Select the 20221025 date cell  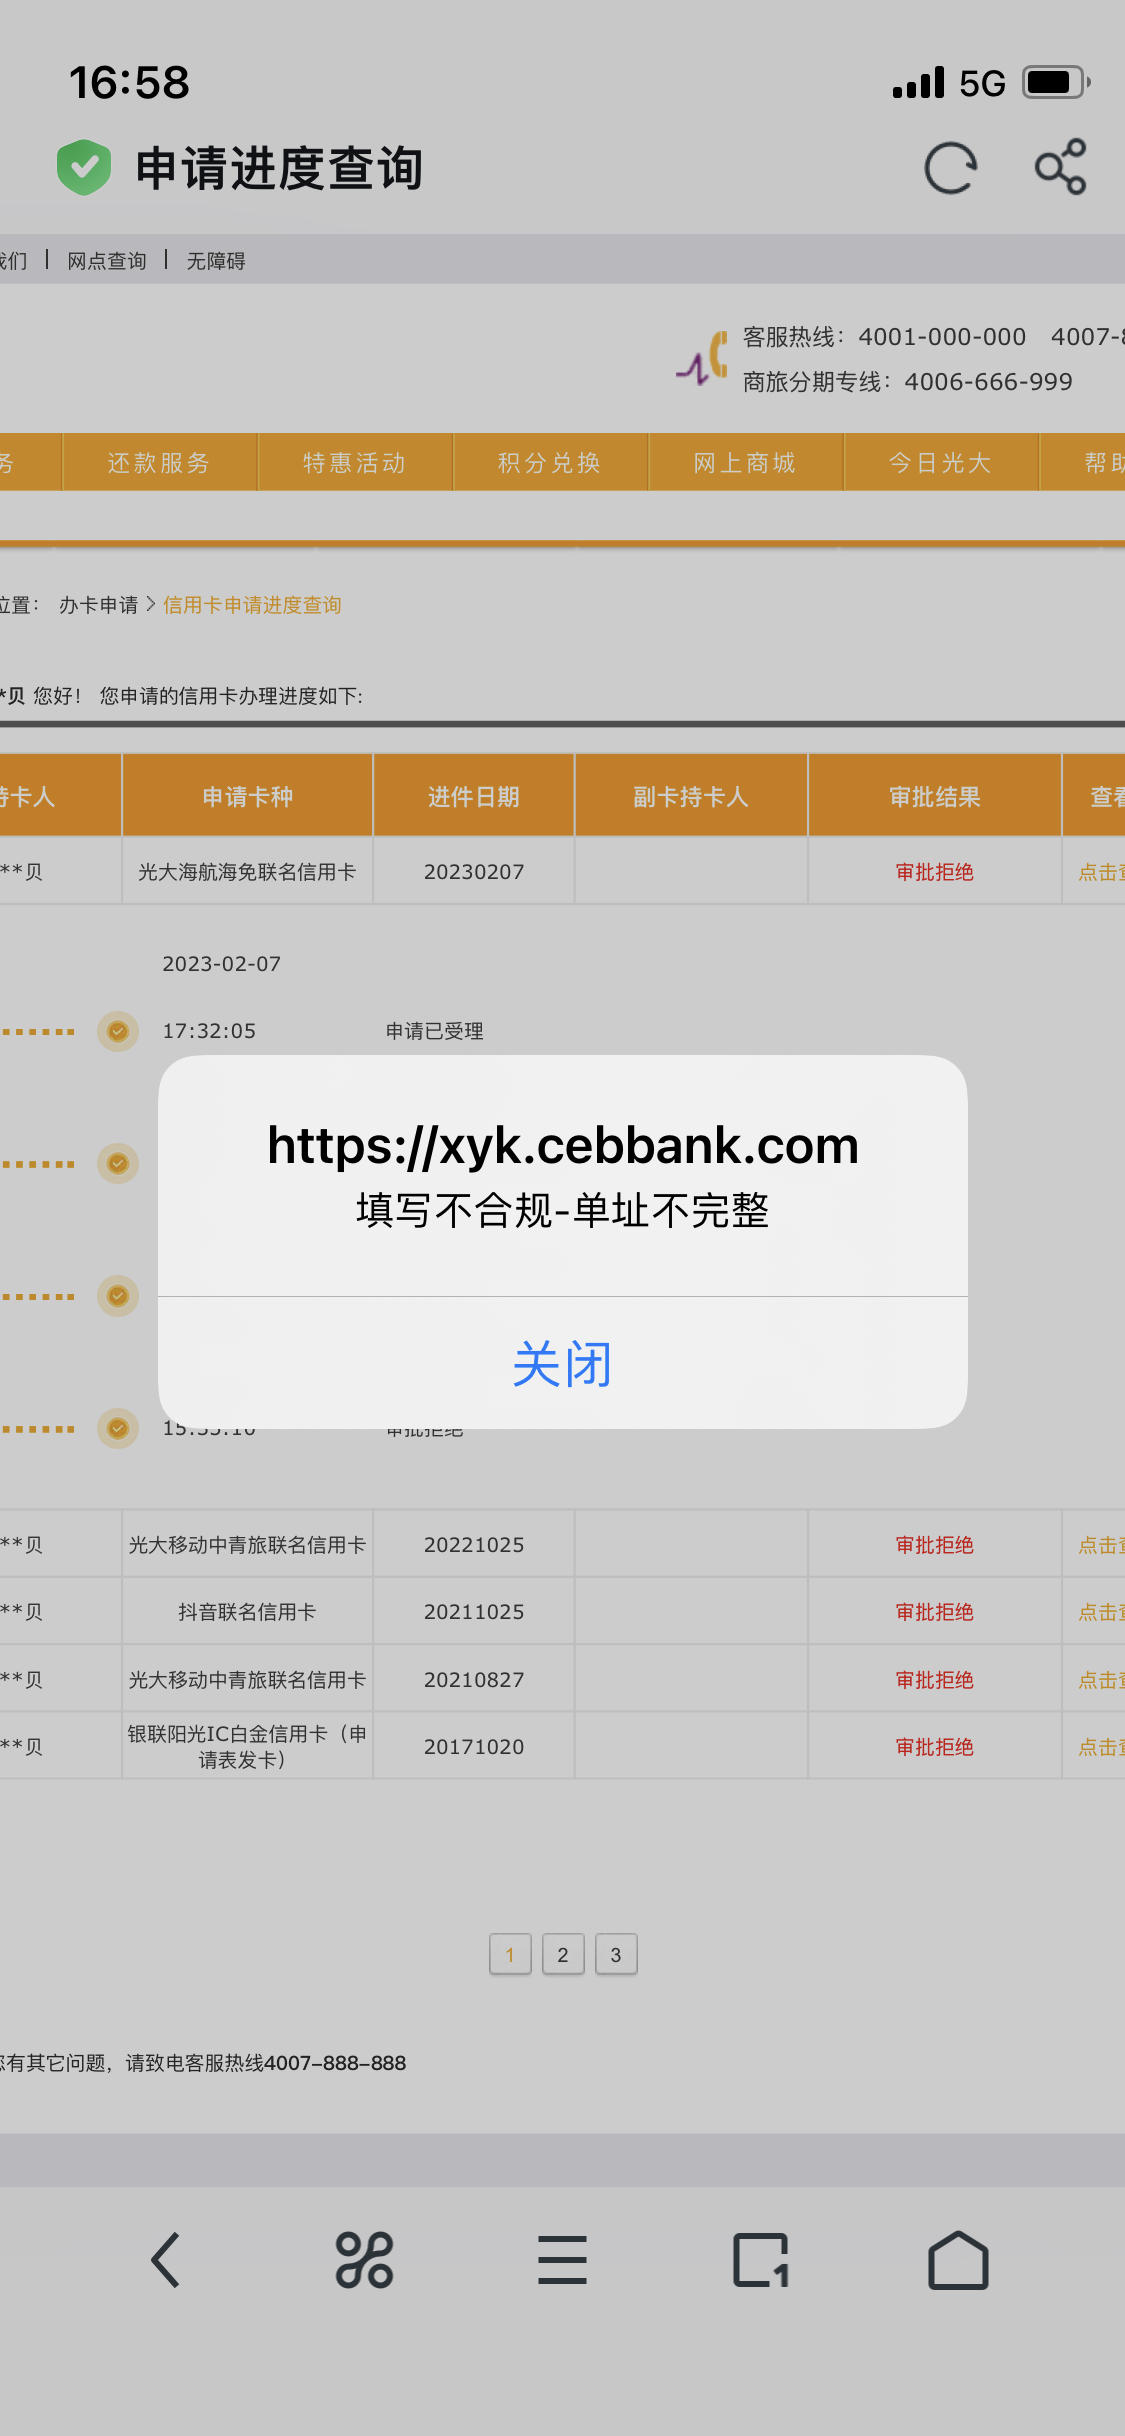(x=474, y=1545)
